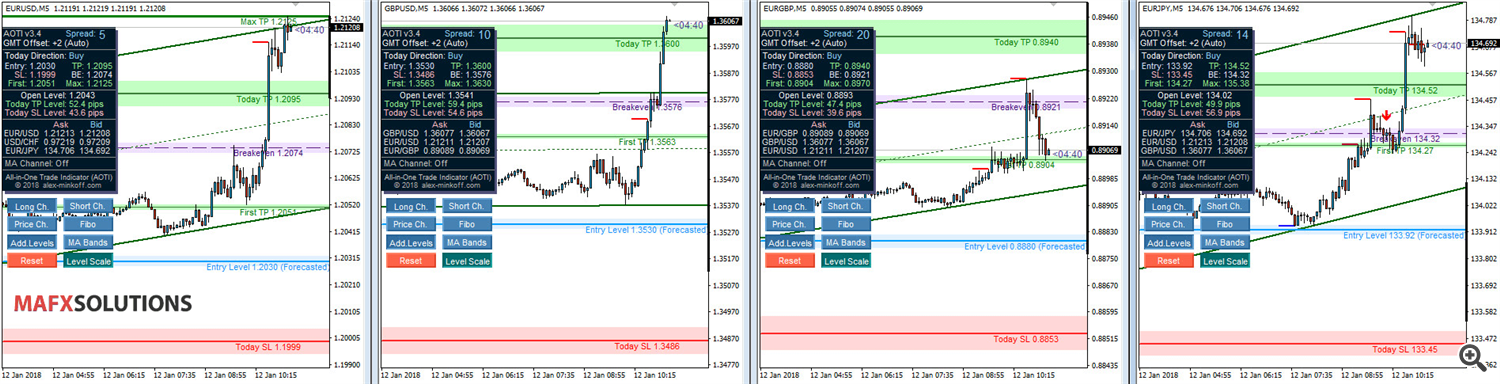Toggle MA Bands on the EURUSD chart
1500x384 pixels.
[x=88, y=243]
